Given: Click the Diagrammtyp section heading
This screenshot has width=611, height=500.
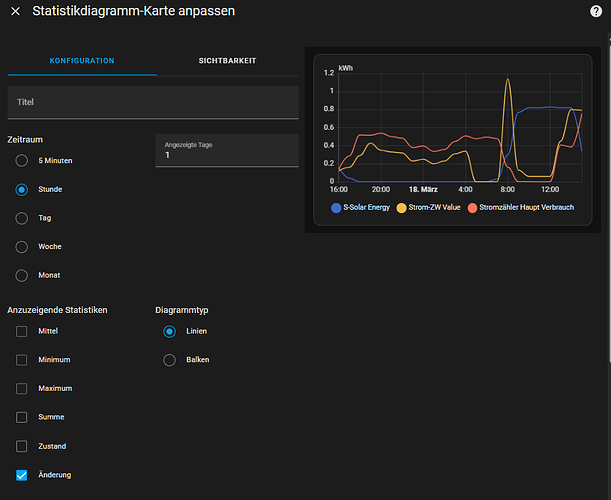Looking at the screenshot, I should click(x=182, y=310).
